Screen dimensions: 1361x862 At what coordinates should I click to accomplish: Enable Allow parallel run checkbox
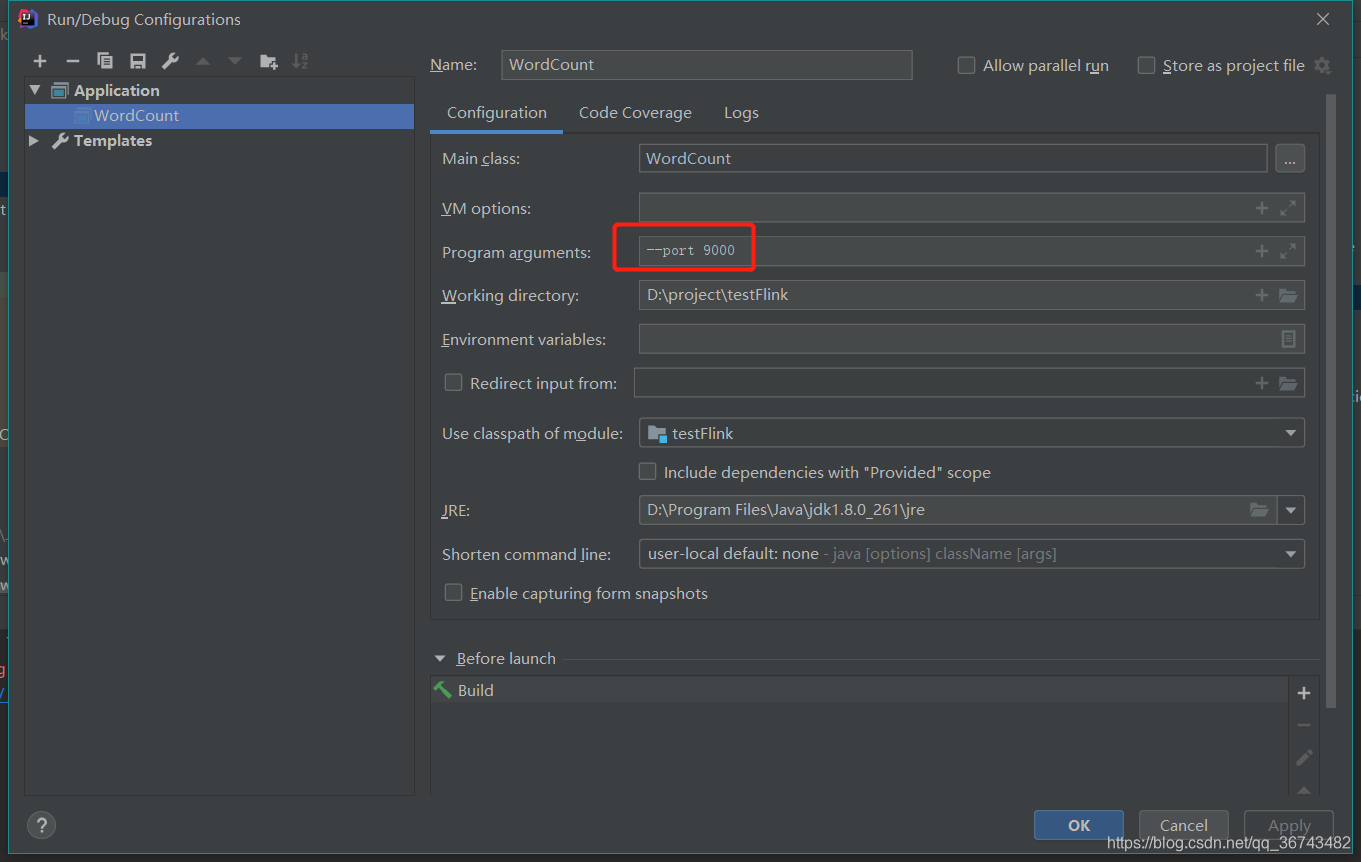966,65
